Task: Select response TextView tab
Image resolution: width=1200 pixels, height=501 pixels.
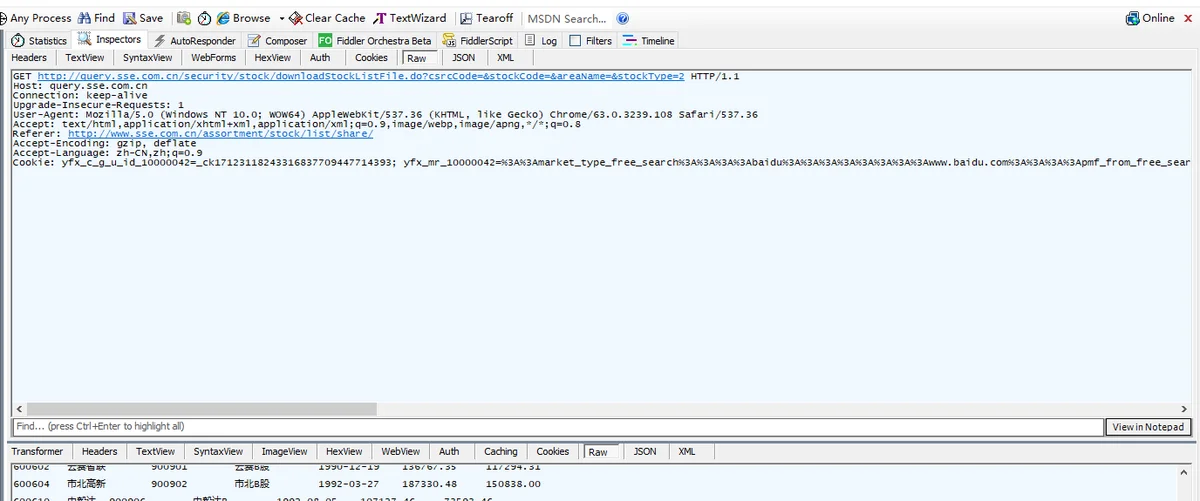Action: point(155,452)
